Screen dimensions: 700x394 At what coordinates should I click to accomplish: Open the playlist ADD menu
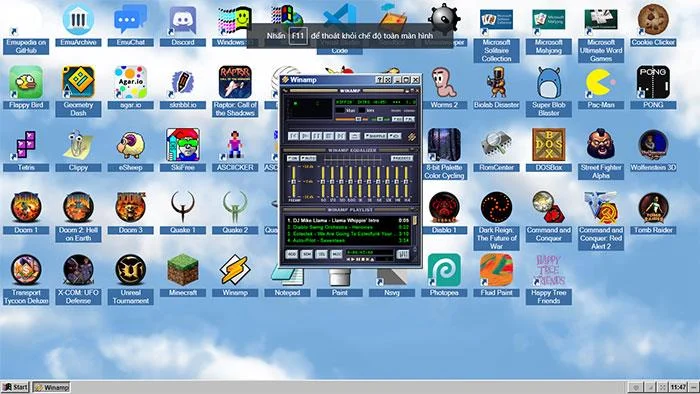coord(292,254)
